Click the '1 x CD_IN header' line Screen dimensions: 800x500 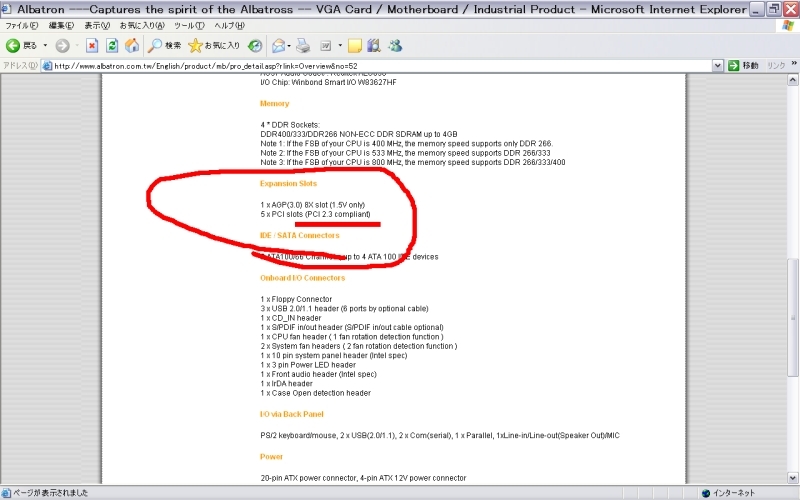coord(291,318)
